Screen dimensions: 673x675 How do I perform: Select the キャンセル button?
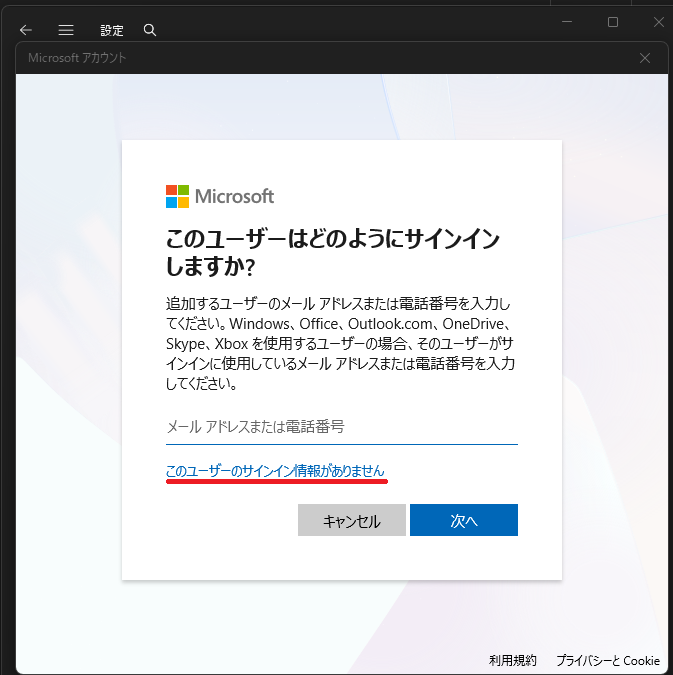[352, 520]
